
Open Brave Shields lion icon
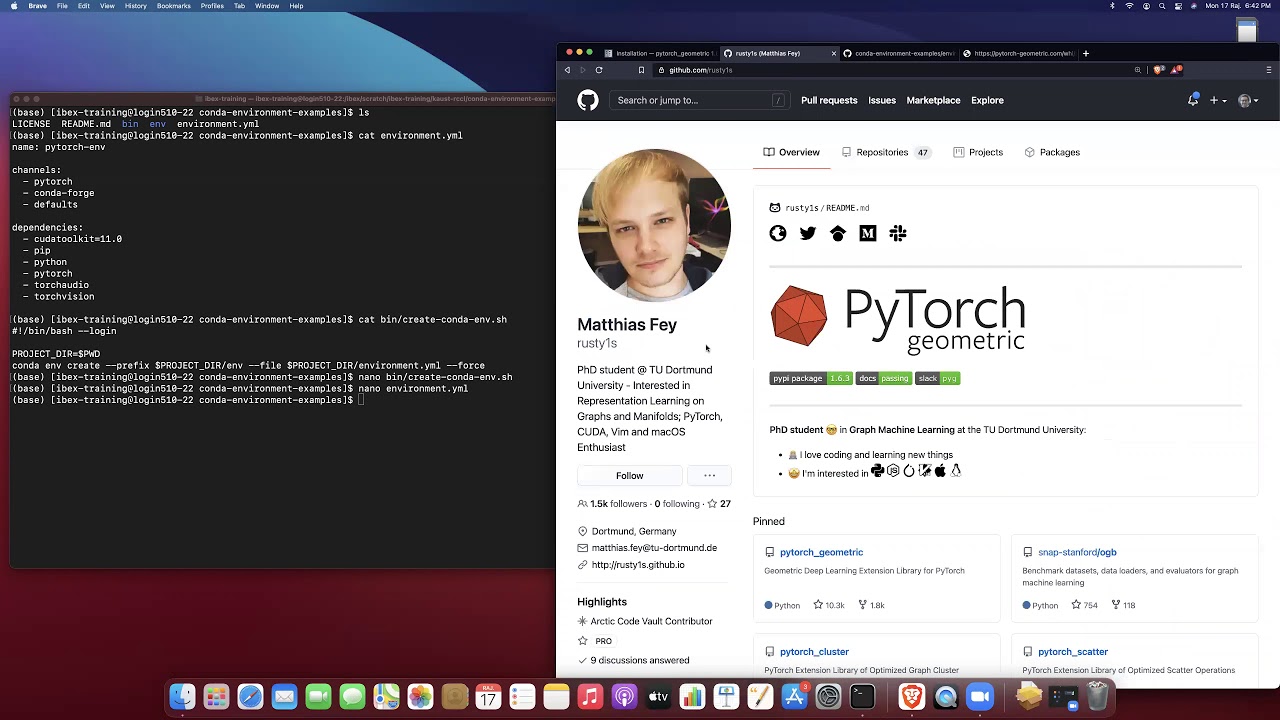[1158, 70]
